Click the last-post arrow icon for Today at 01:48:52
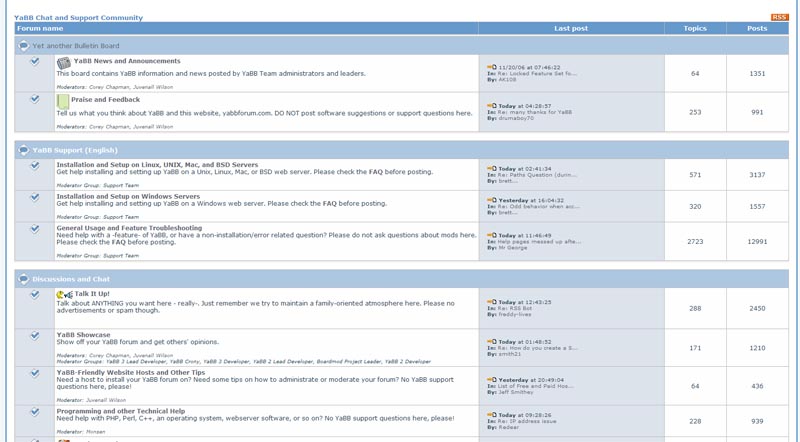The height and width of the screenshot is (442, 800). [x=492, y=341]
